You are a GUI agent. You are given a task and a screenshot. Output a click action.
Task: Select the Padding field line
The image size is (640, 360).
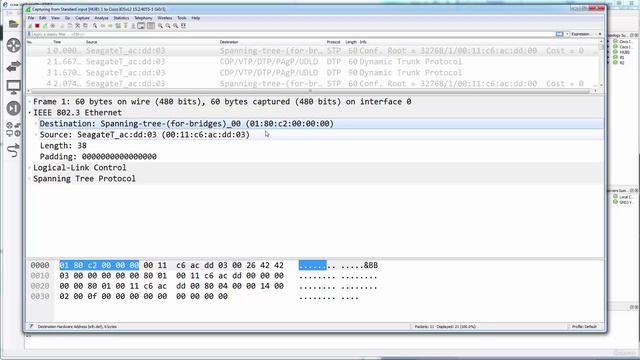tap(98, 157)
